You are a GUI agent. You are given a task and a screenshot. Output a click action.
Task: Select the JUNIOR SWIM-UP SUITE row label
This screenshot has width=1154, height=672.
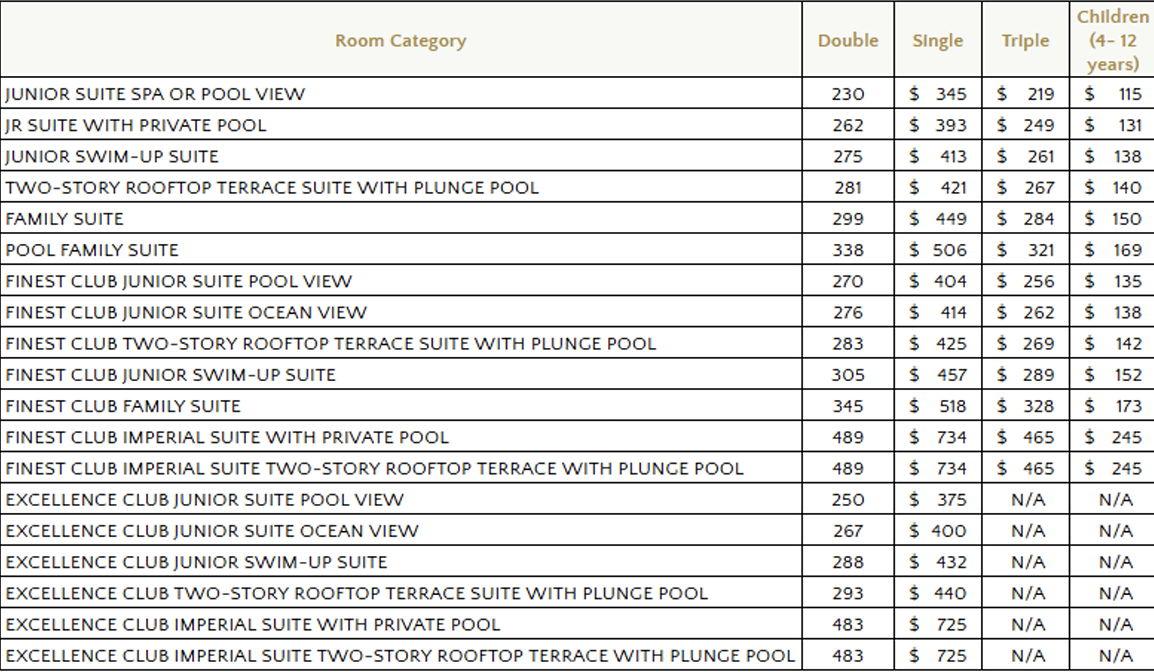112,157
